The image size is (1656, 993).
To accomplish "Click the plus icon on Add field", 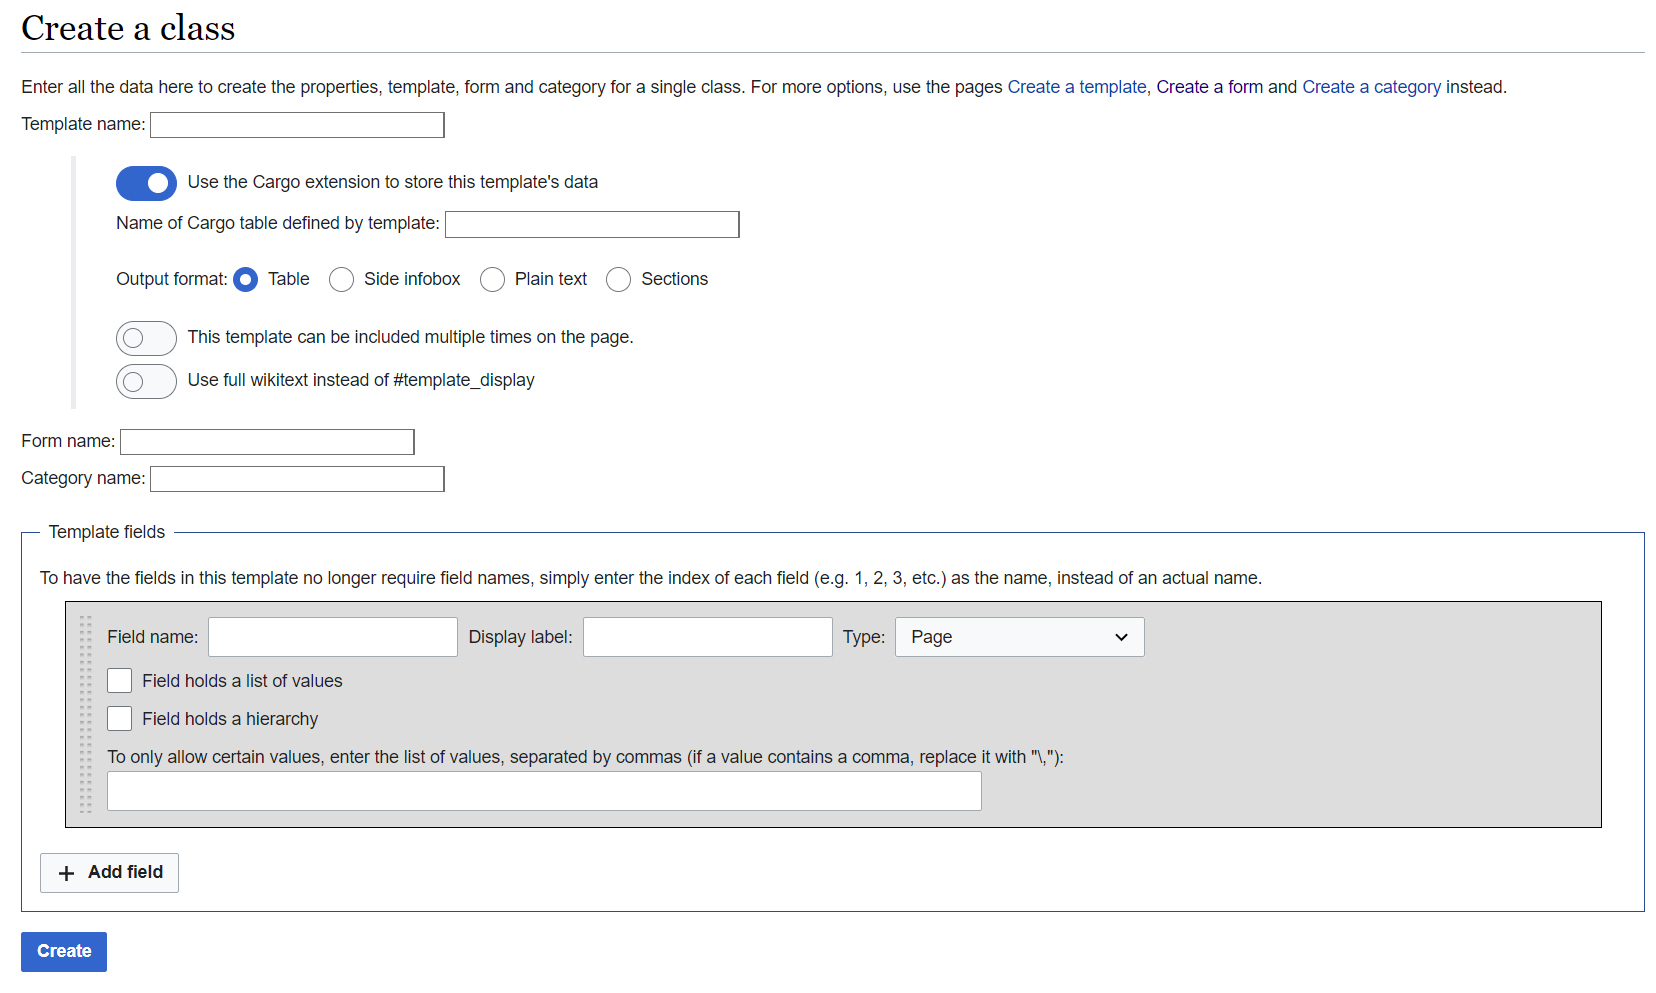I will [67, 873].
